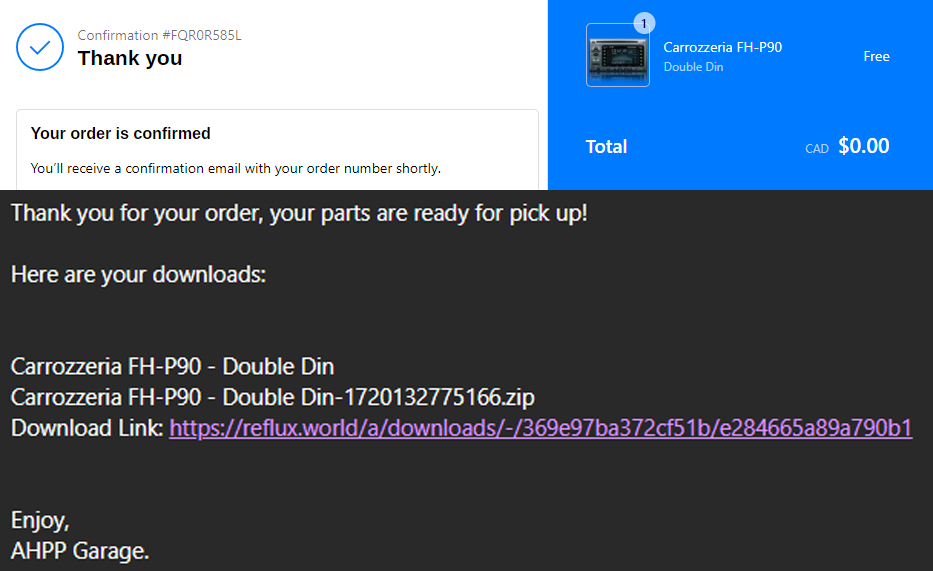933x571 pixels.
Task: Click the confirmation email notice text
Action: 235,168
